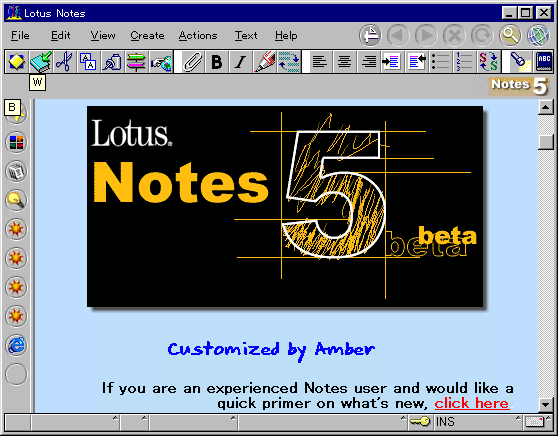The image size is (558, 436).
Task: Follow the red "click here" link
Action: pyautogui.click(x=472, y=404)
